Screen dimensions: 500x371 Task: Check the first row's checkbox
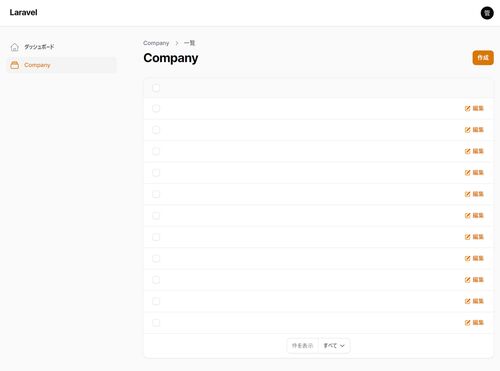156,108
